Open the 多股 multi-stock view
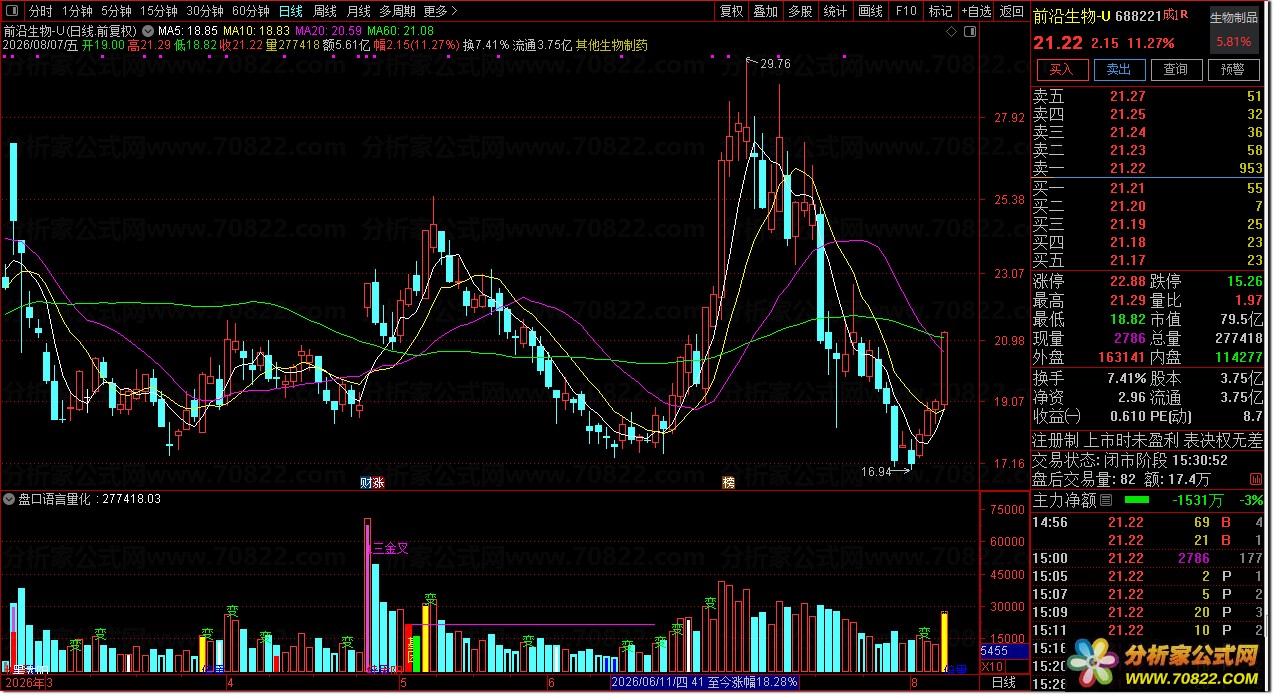The width and height of the screenshot is (1275, 695). tap(800, 12)
